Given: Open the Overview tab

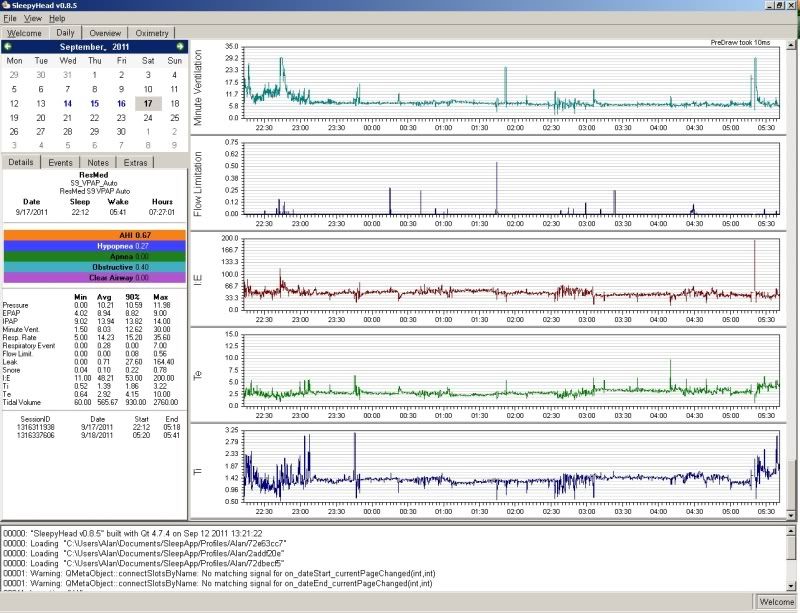Looking at the screenshot, I should point(105,33).
